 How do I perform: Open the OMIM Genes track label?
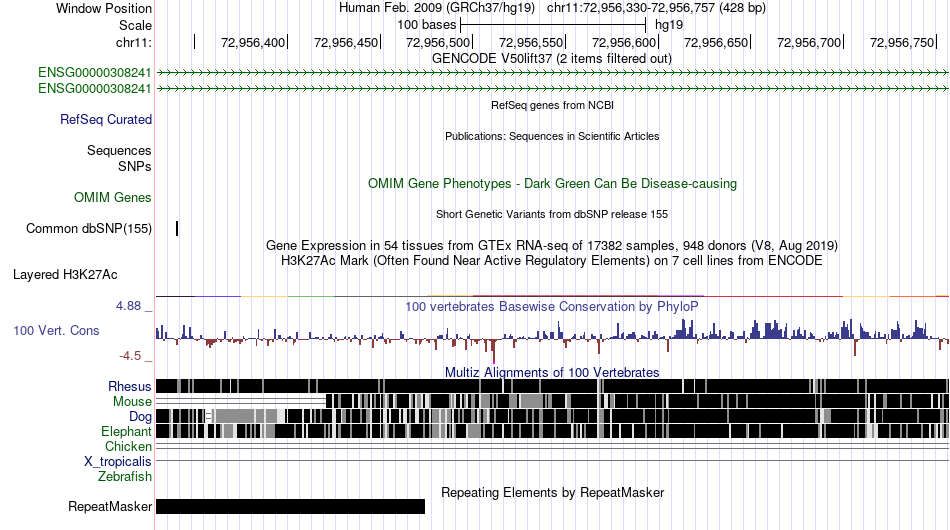[113, 197]
